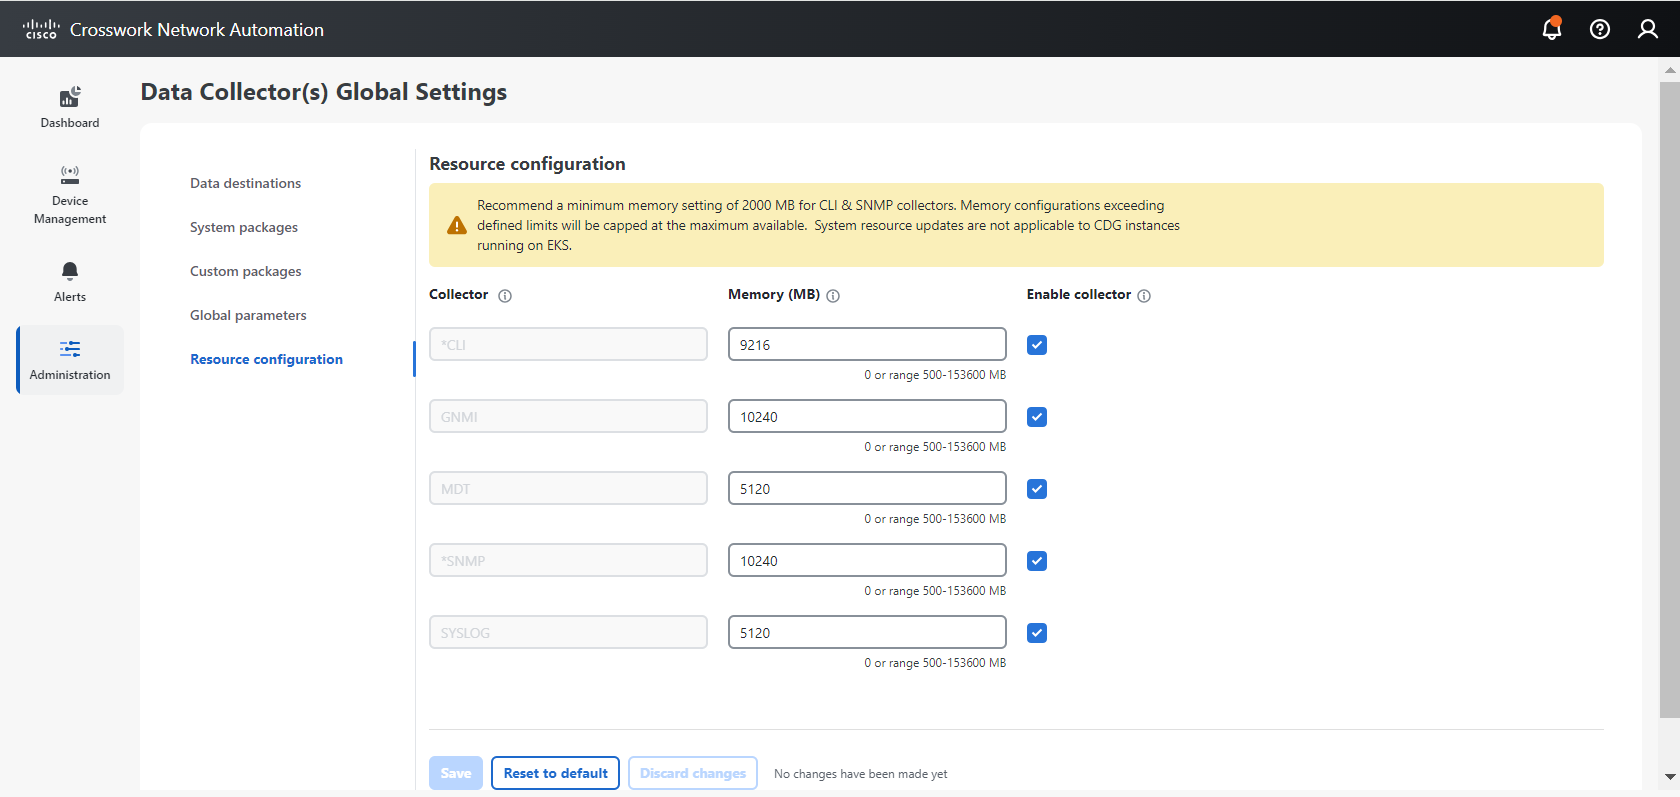Click the disabled GNMI collector name field
Image resolution: width=1680 pixels, height=797 pixels.
click(568, 416)
